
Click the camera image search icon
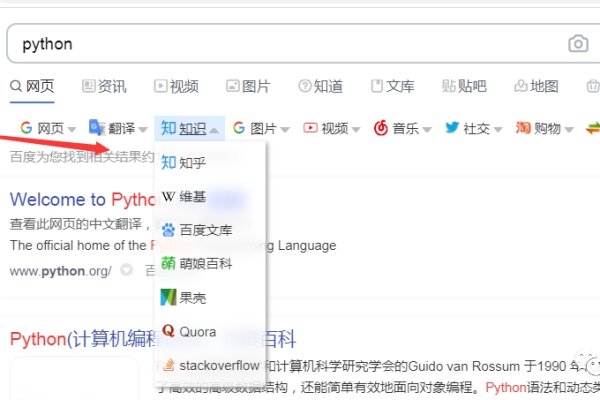[x=578, y=44]
